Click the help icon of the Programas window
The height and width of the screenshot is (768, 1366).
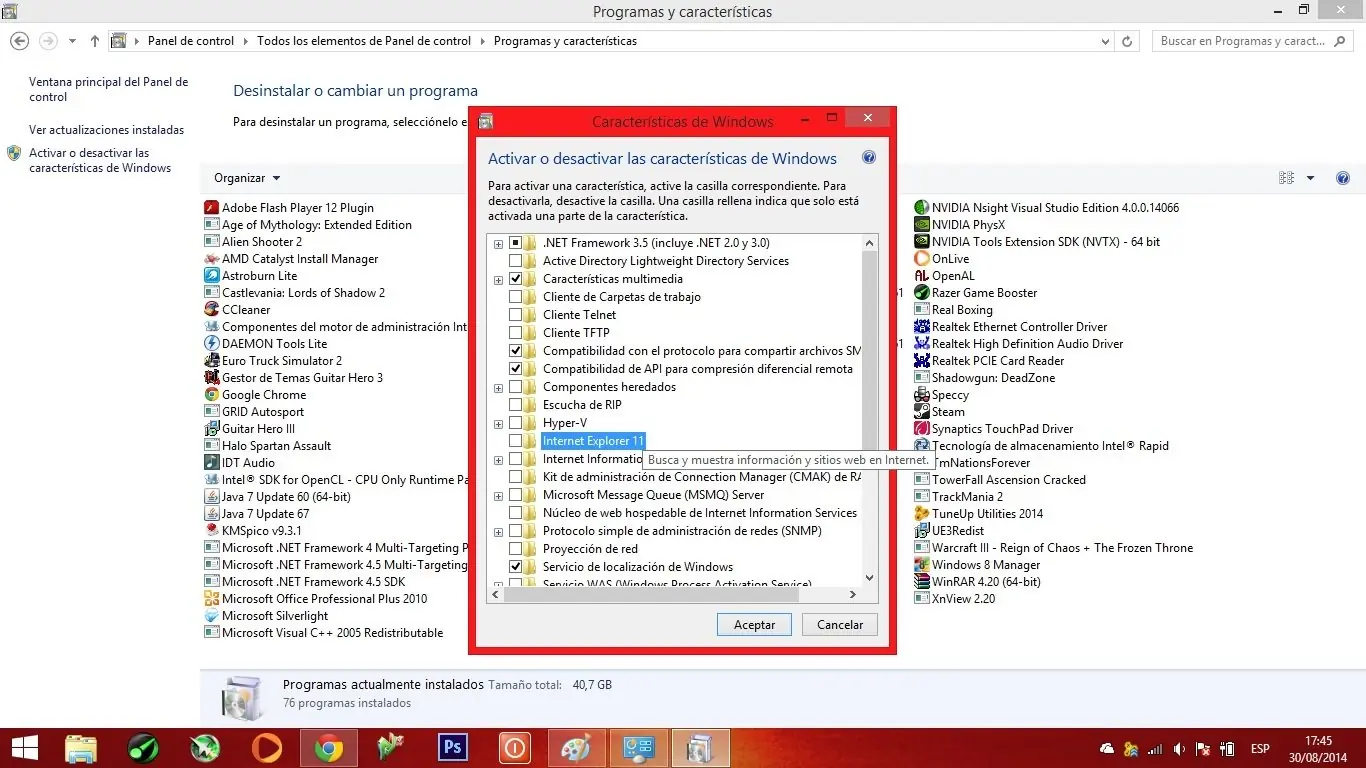(x=1343, y=178)
